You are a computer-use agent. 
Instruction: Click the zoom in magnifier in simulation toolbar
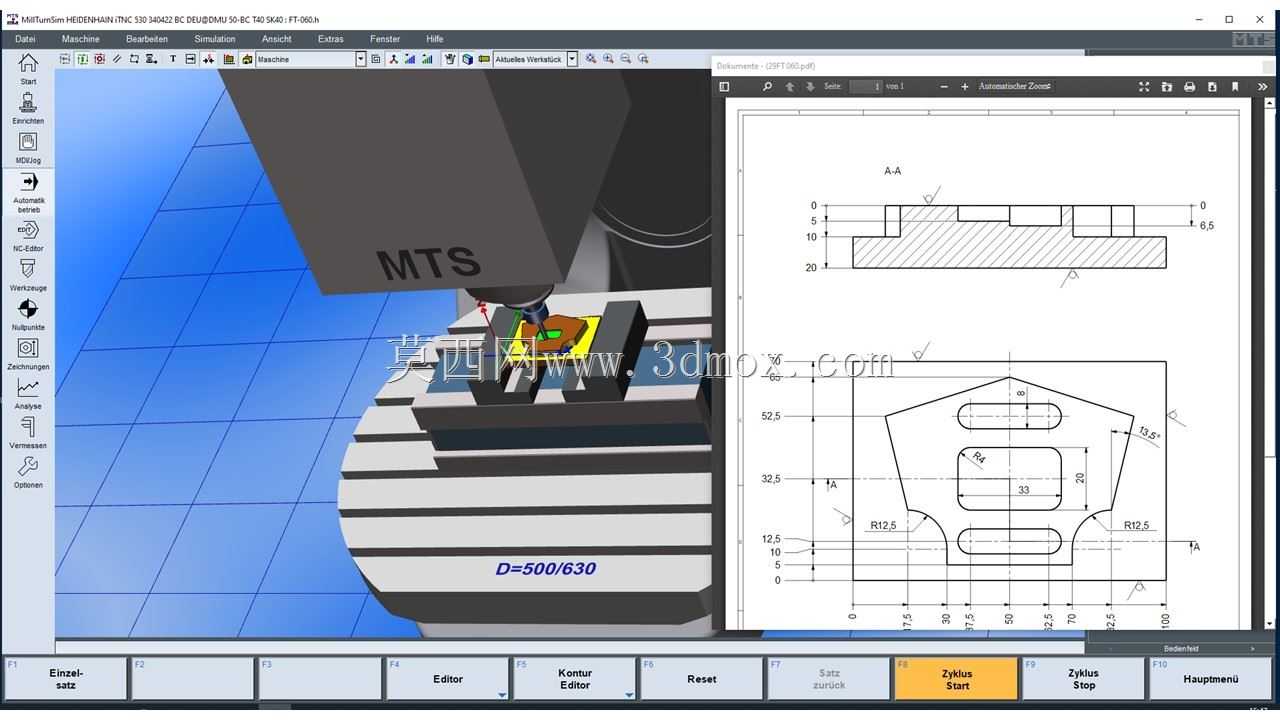[608, 59]
